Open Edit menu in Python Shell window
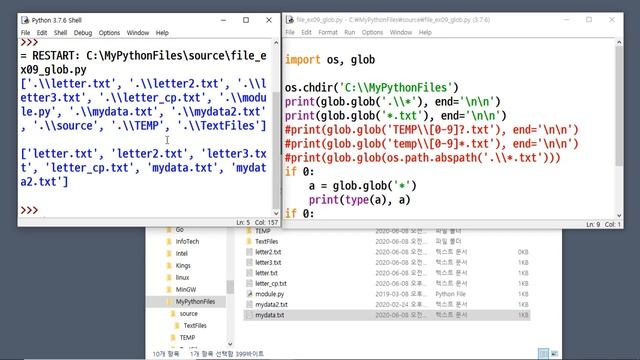The width and height of the screenshot is (640, 360). coord(42,33)
